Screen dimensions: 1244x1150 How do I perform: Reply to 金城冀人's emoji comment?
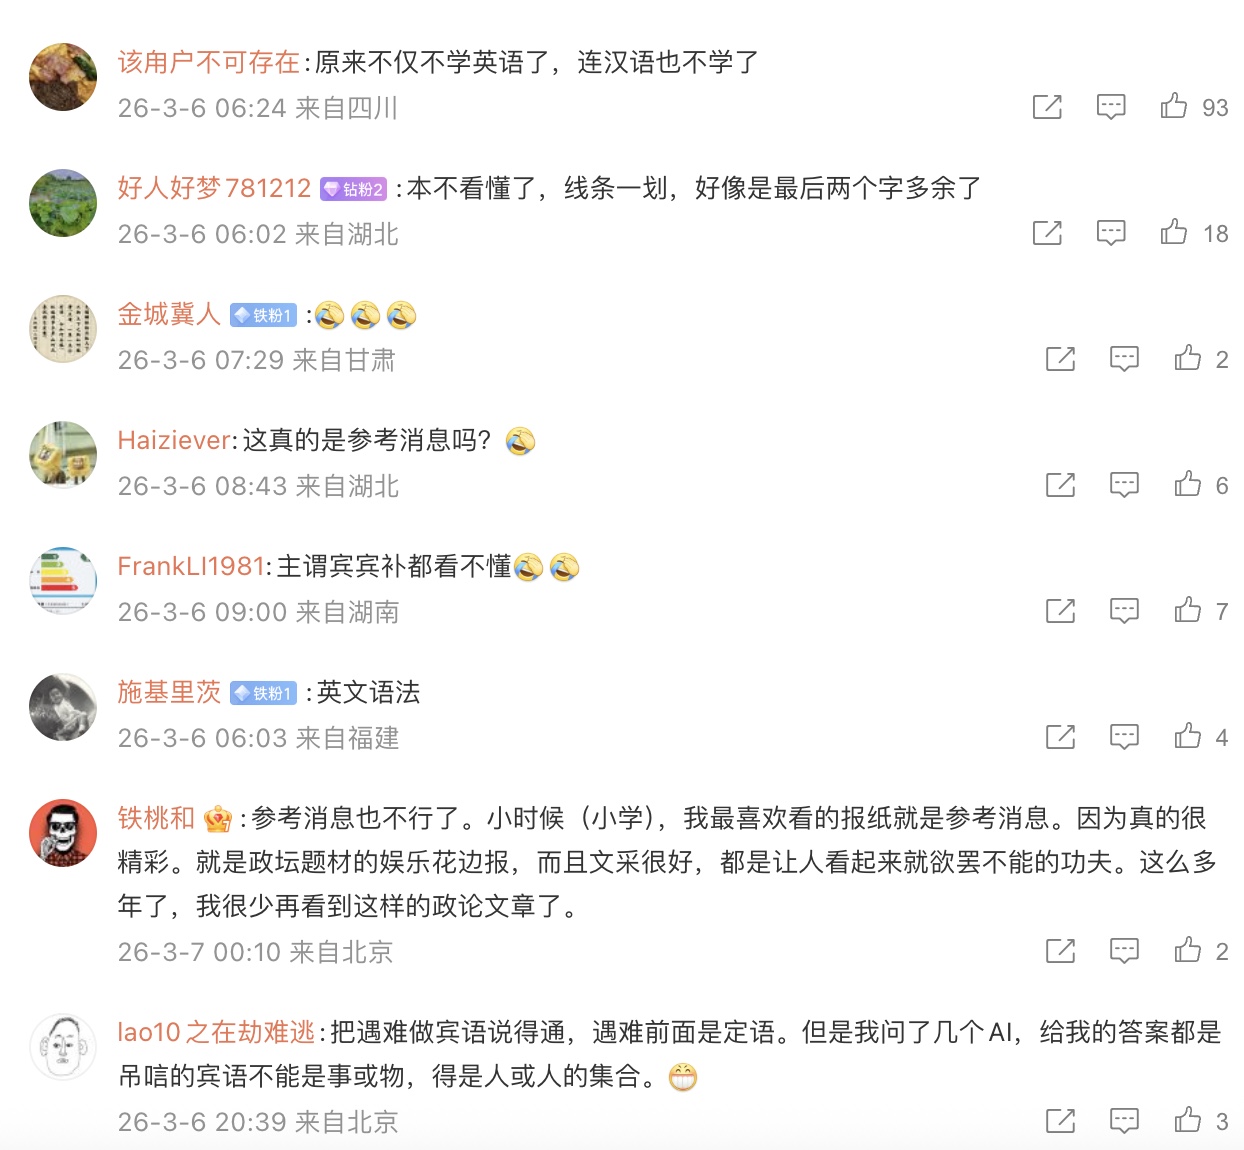[x=1124, y=359]
